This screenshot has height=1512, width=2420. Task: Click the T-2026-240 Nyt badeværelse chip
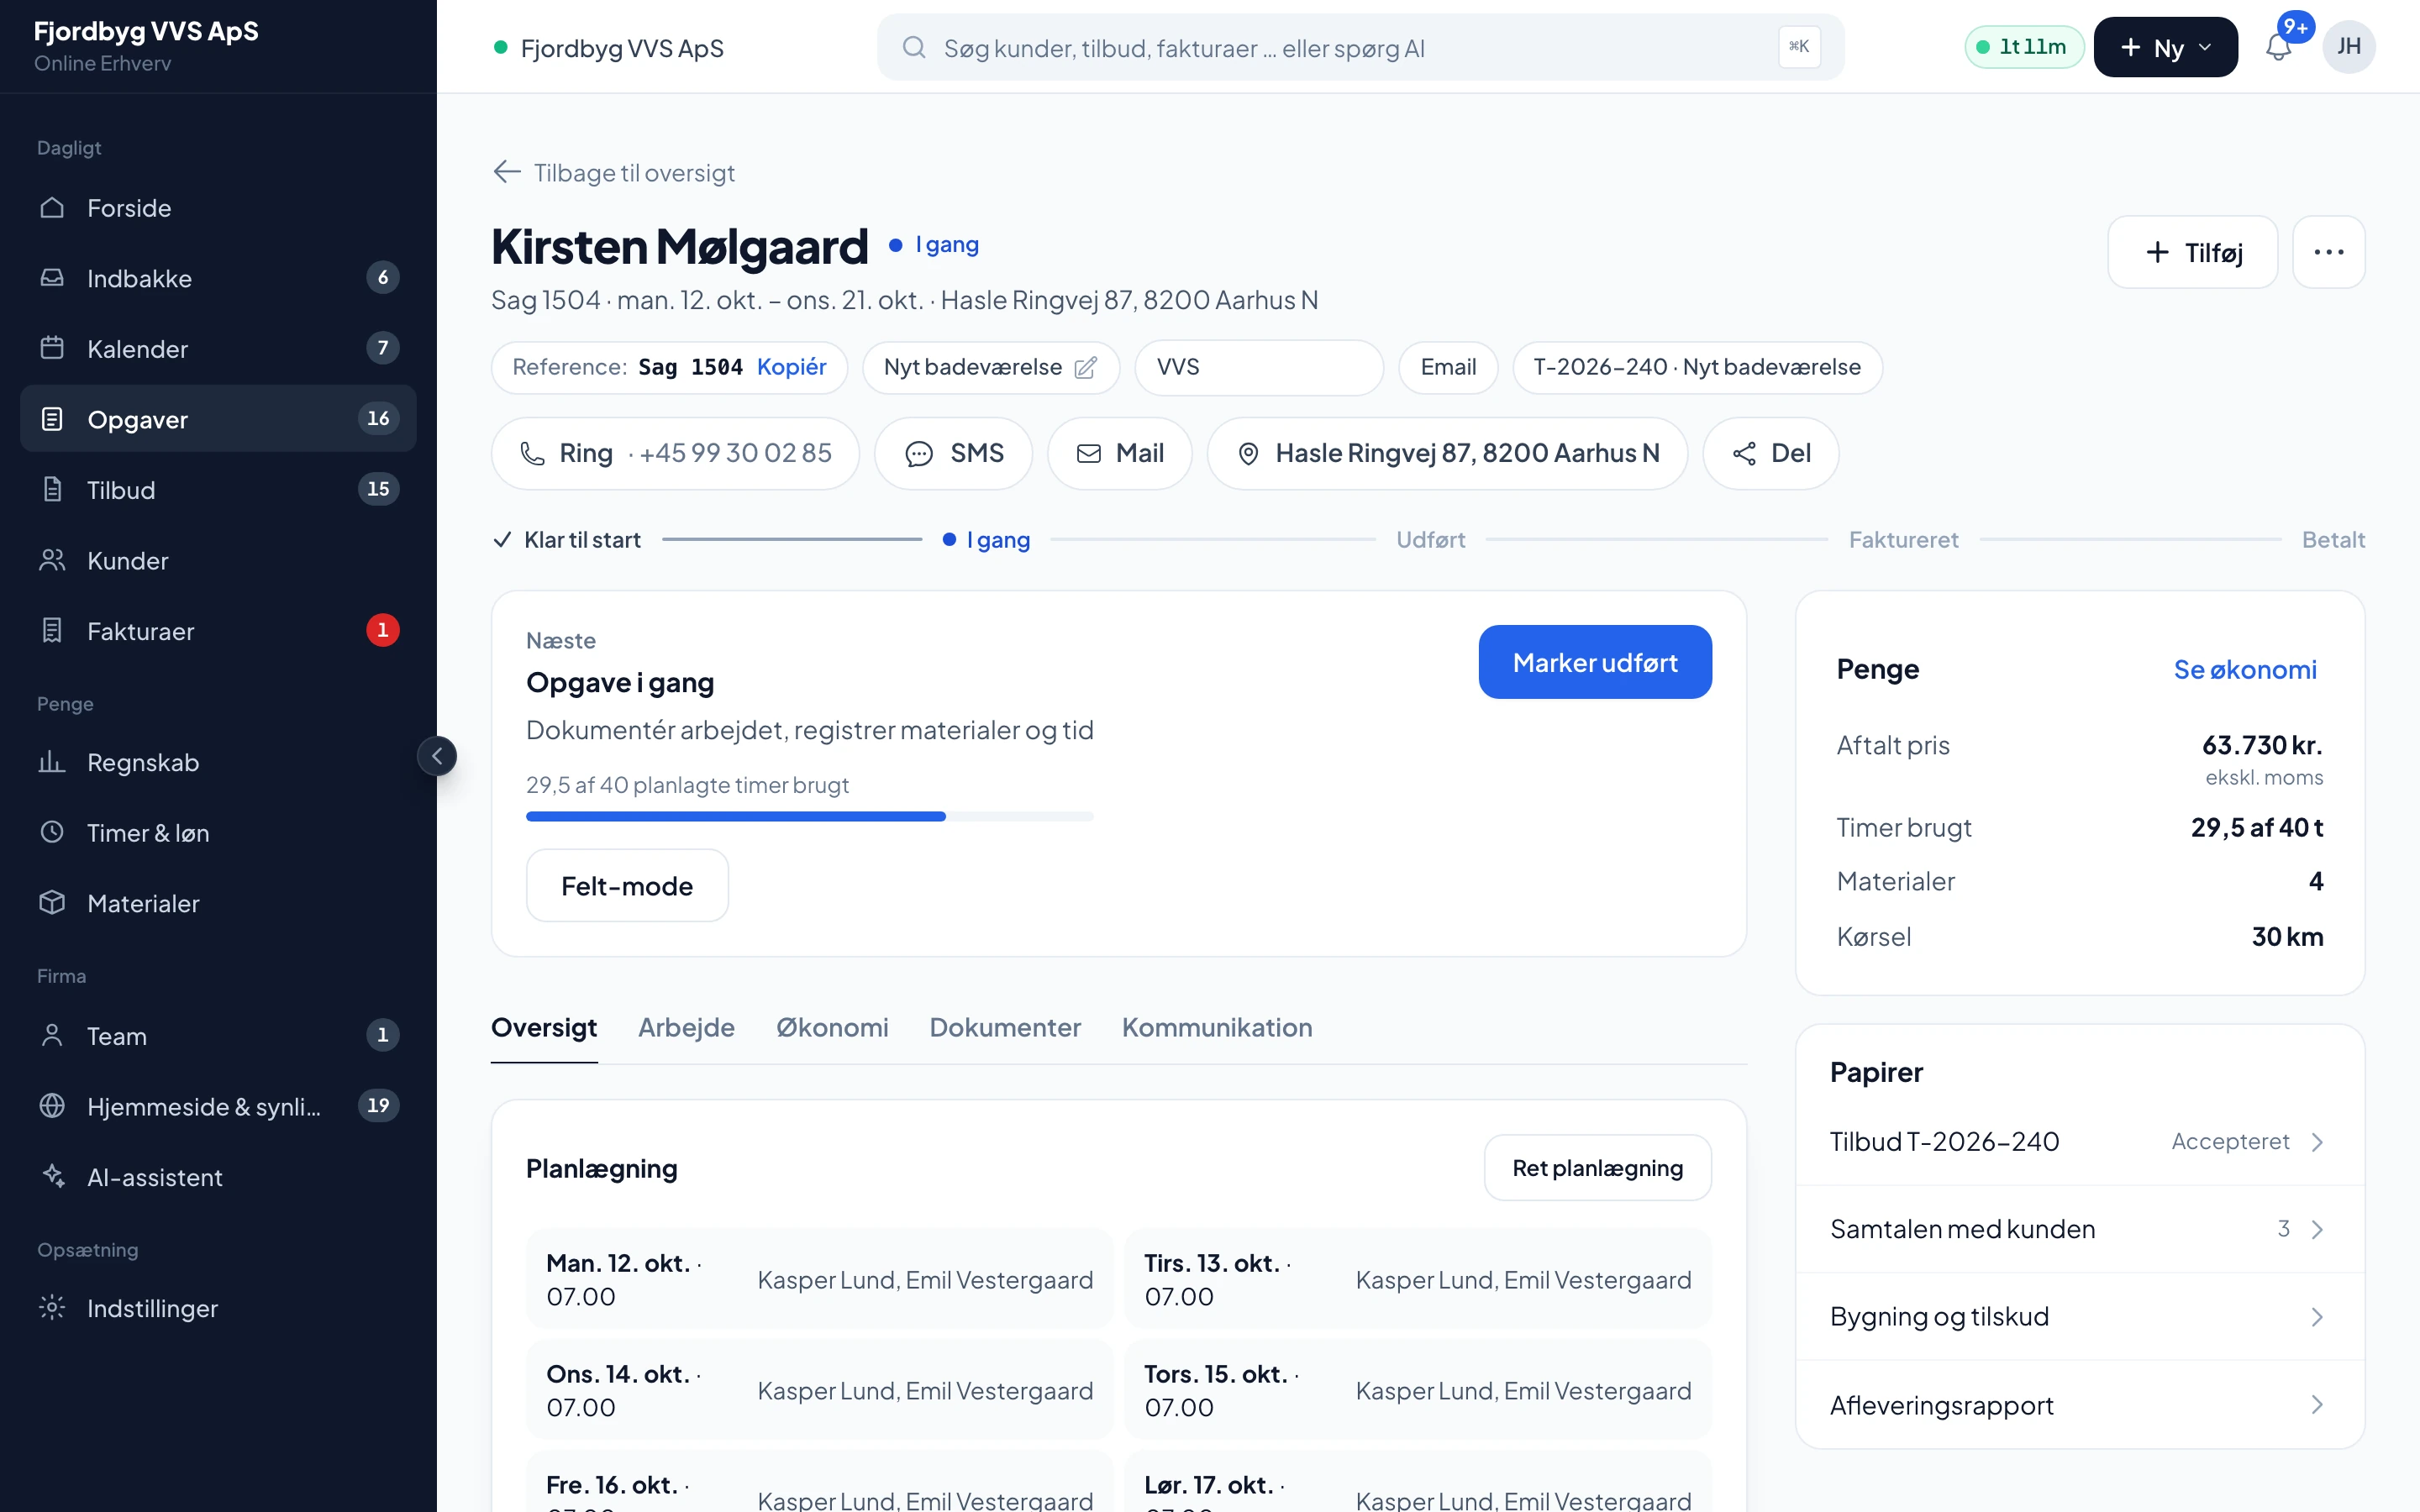click(1697, 367)
